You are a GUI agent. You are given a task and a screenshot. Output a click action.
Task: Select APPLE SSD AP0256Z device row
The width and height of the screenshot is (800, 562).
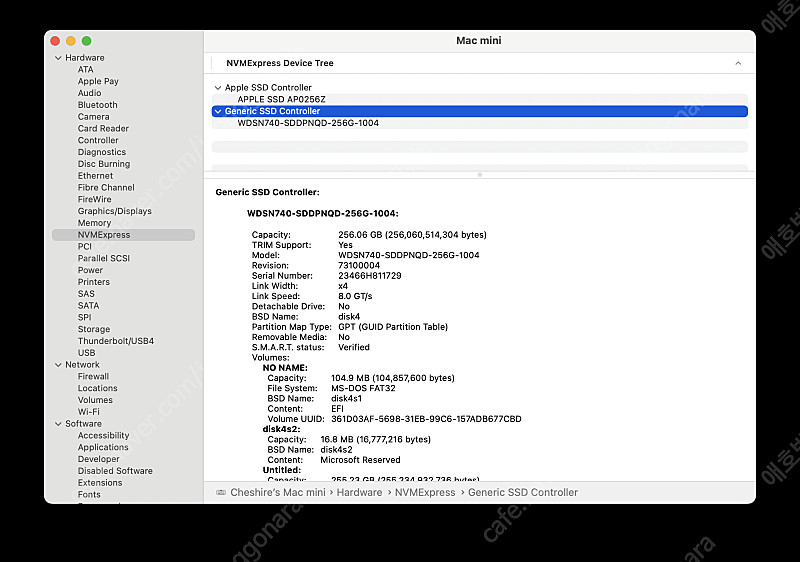281,99
